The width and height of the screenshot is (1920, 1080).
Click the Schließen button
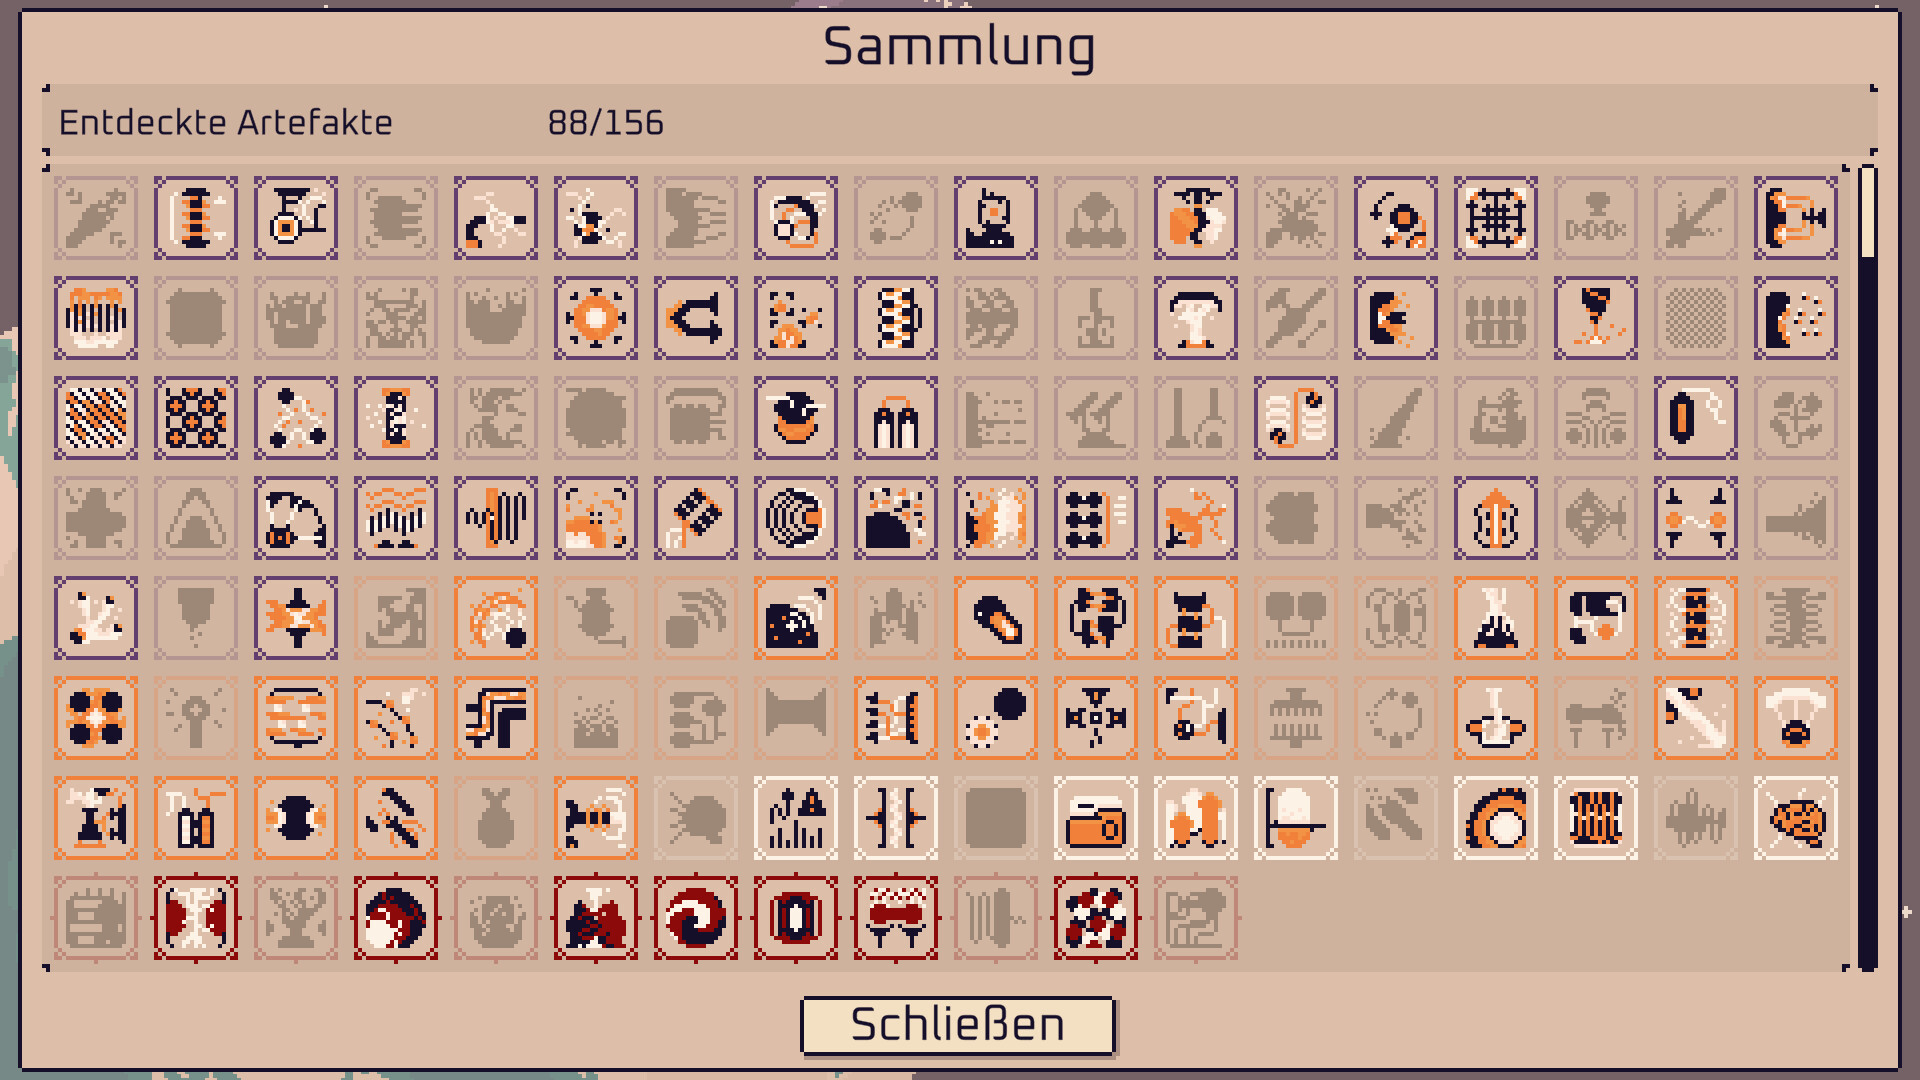pyautogui.click(x=957, y=1025)
